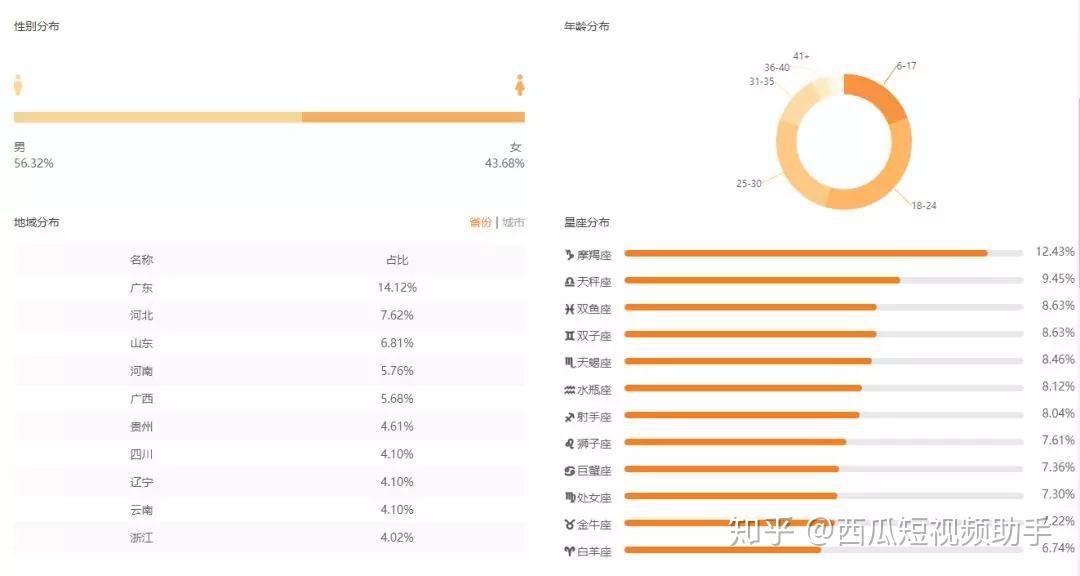Switch to the 城市 tab

513,223
